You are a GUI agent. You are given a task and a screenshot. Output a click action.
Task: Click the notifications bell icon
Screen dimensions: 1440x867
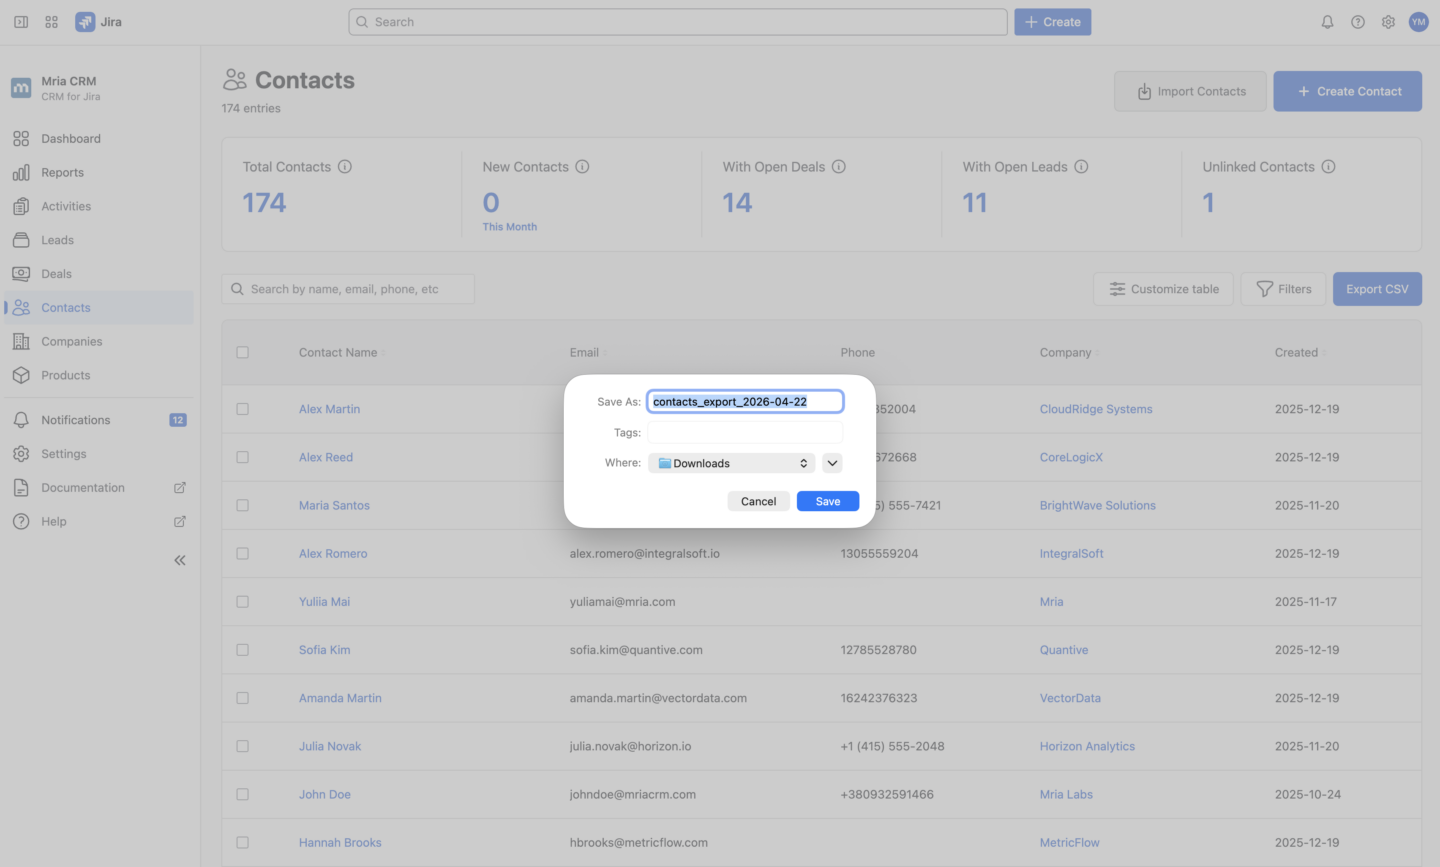tap(1327, 21)
